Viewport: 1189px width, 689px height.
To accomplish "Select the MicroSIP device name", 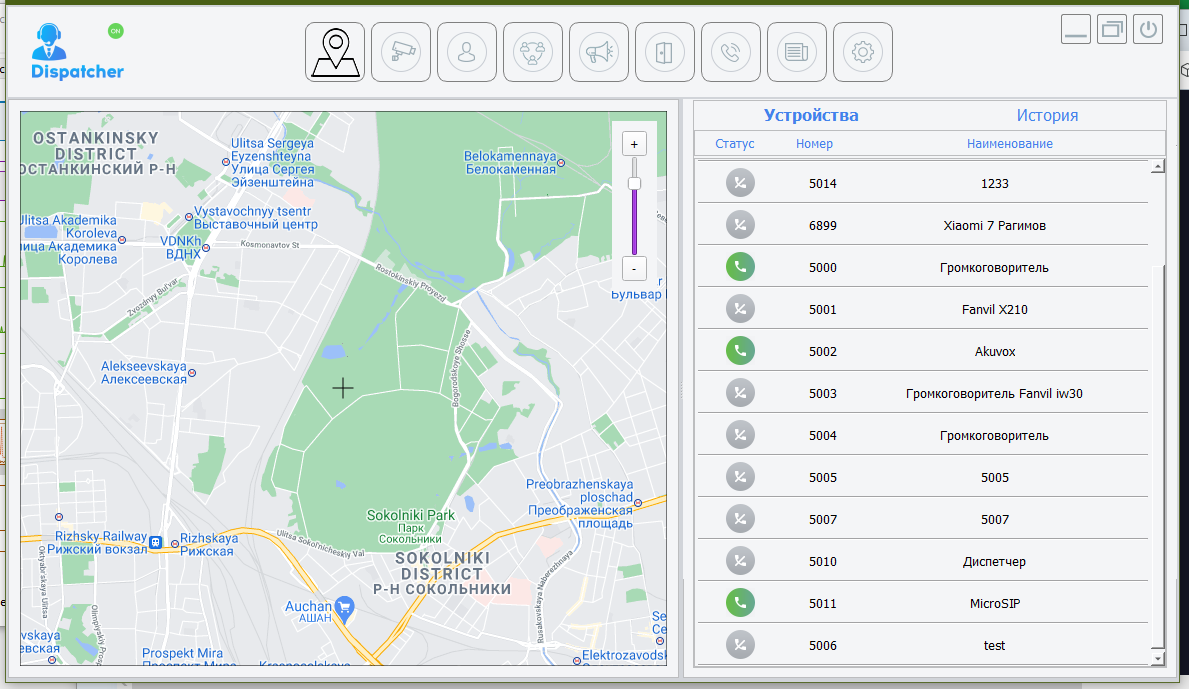I will pos(994,603).
